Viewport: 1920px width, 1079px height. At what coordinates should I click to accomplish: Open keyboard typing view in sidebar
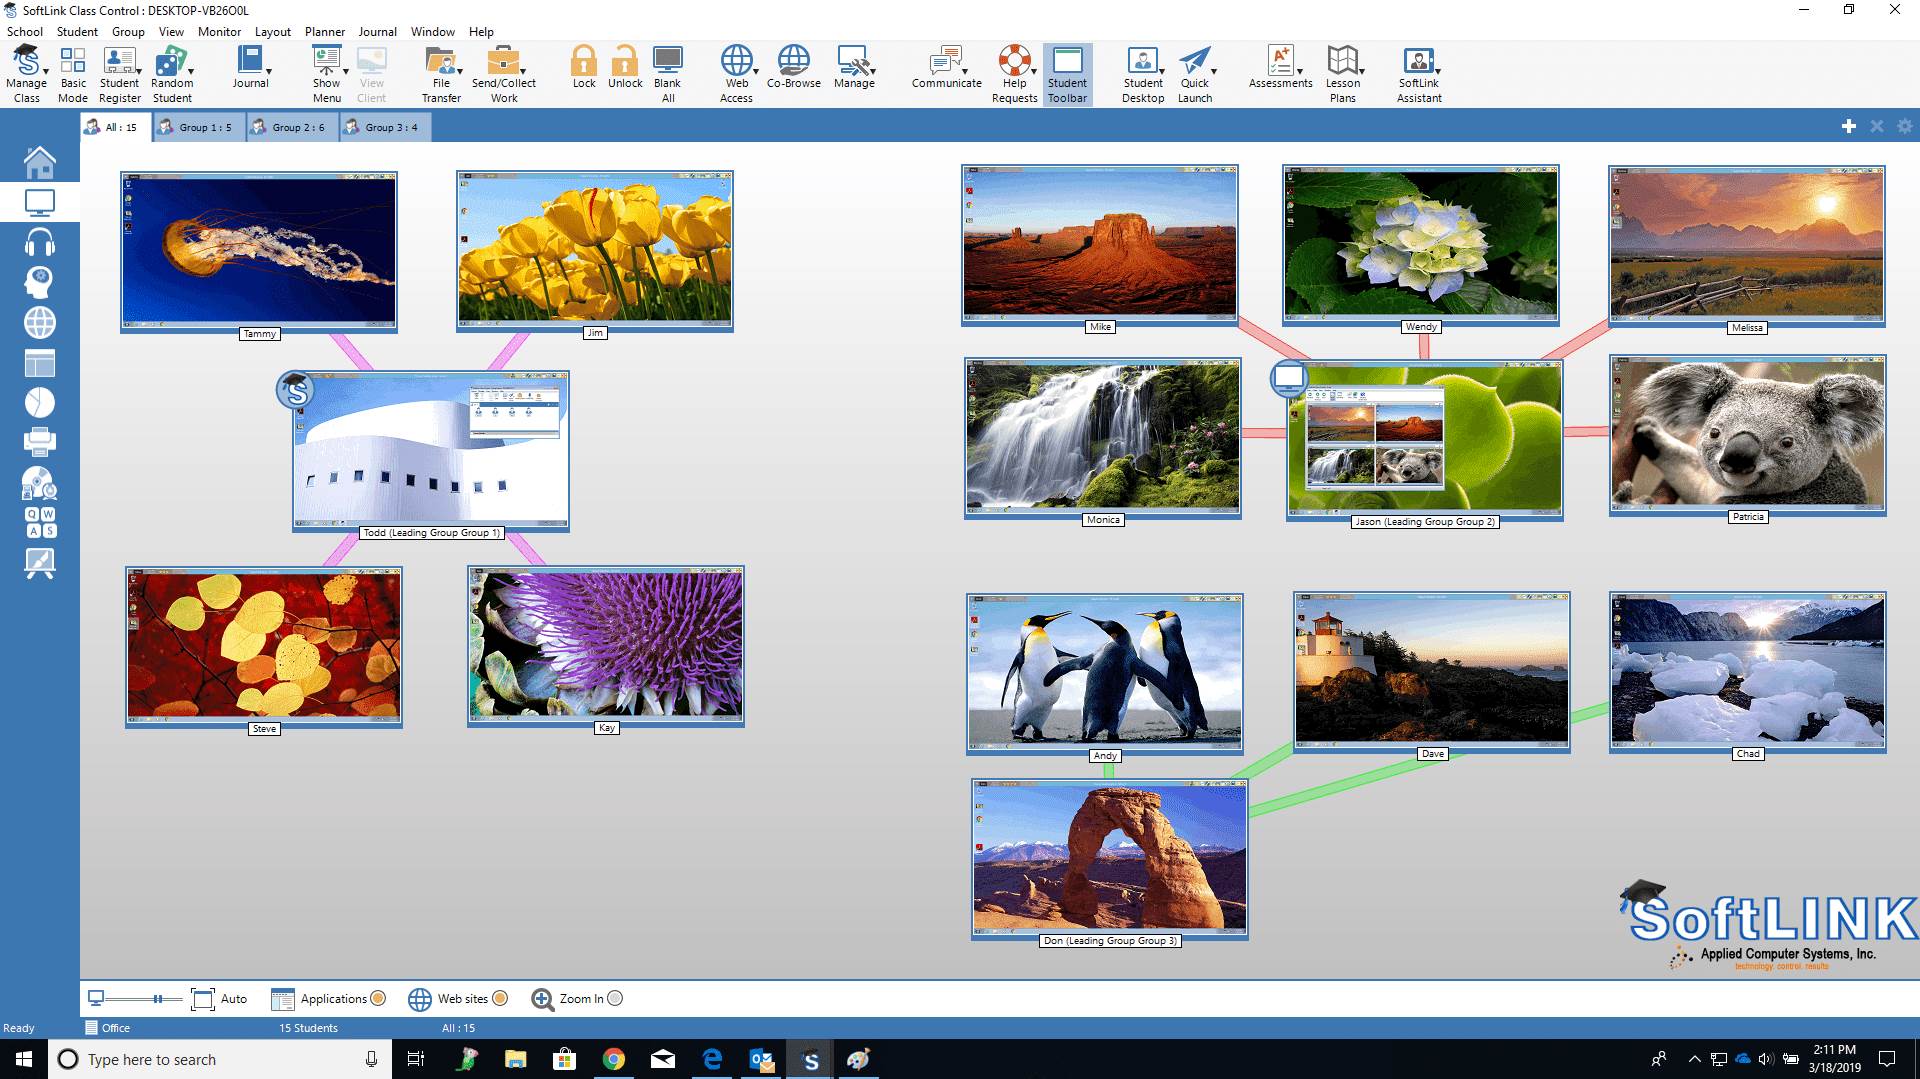[40, 522]
